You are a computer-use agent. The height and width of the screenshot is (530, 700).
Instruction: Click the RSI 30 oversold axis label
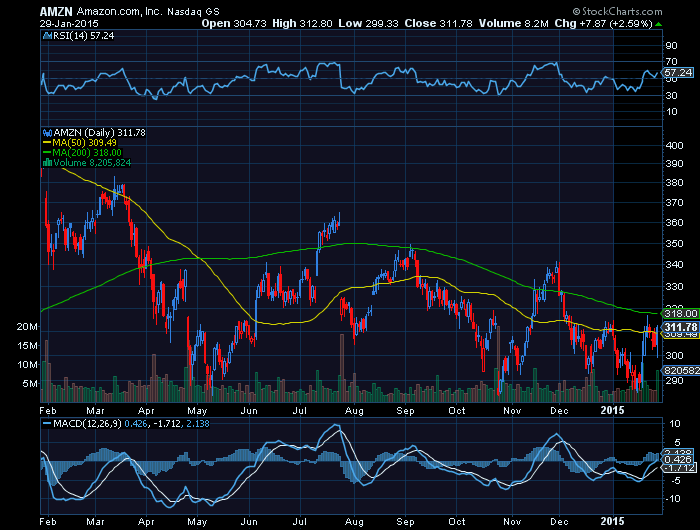click(x=671, y=96)
